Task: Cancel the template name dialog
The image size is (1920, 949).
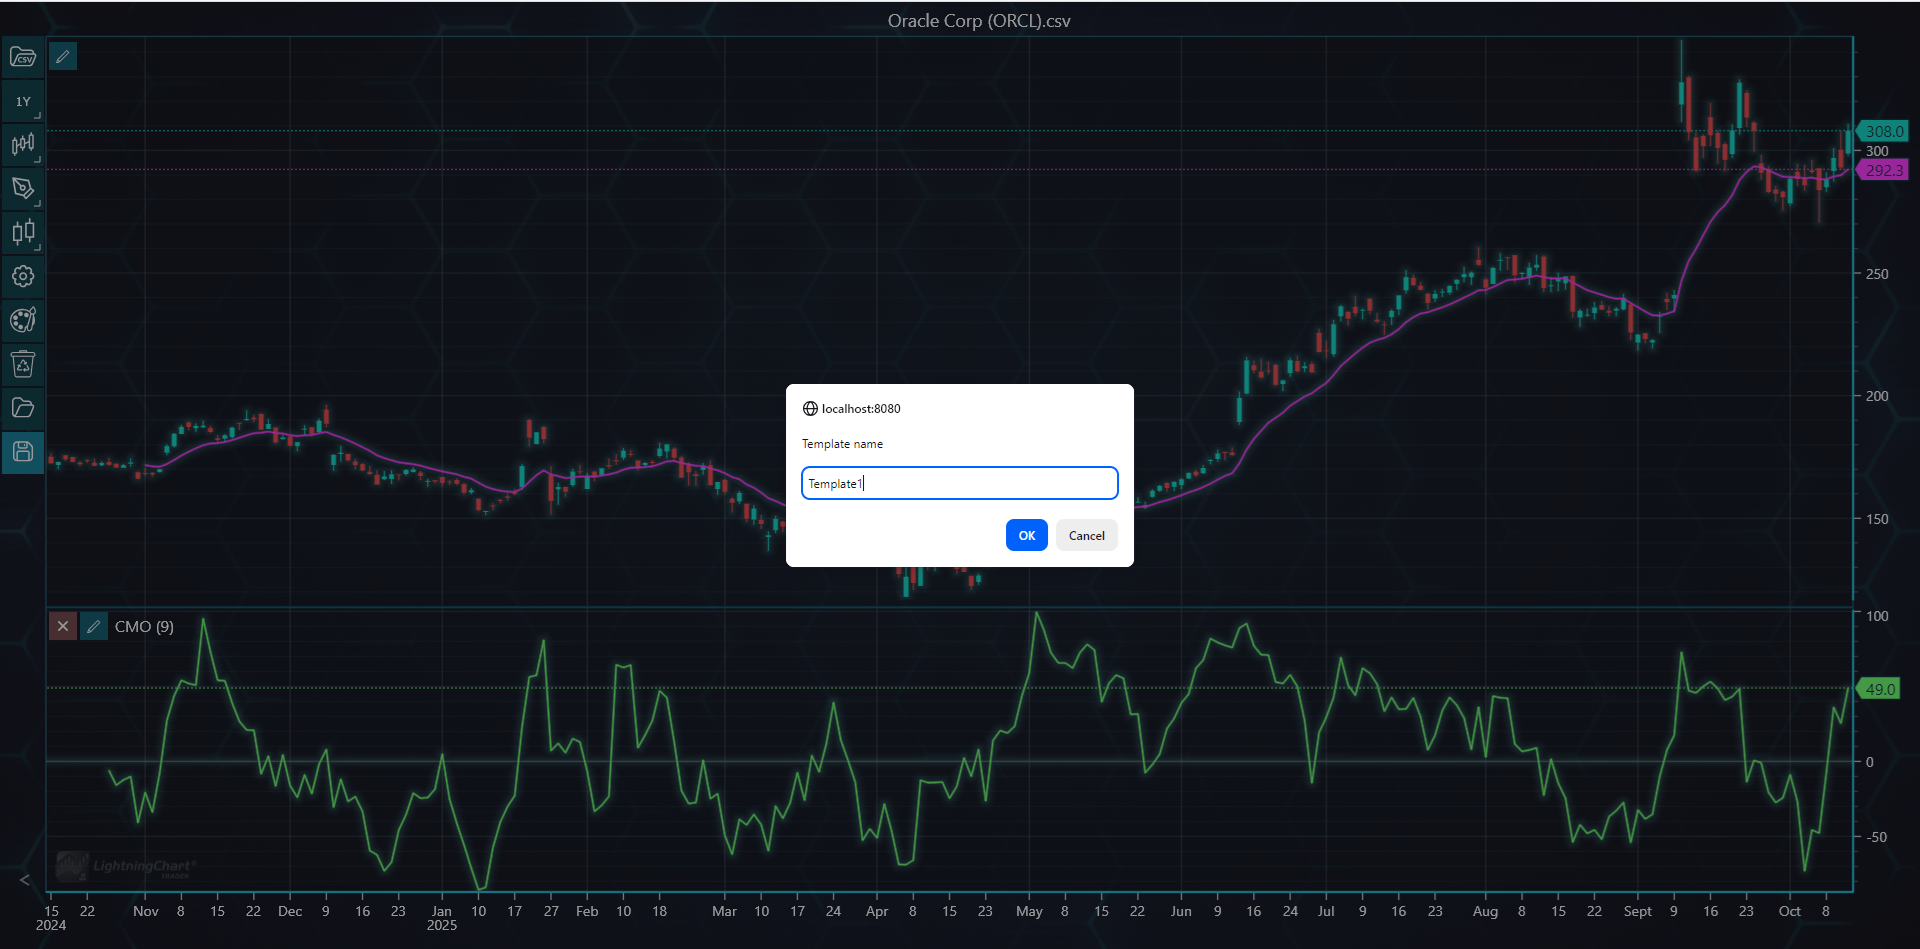Action: pos(1087,535)
